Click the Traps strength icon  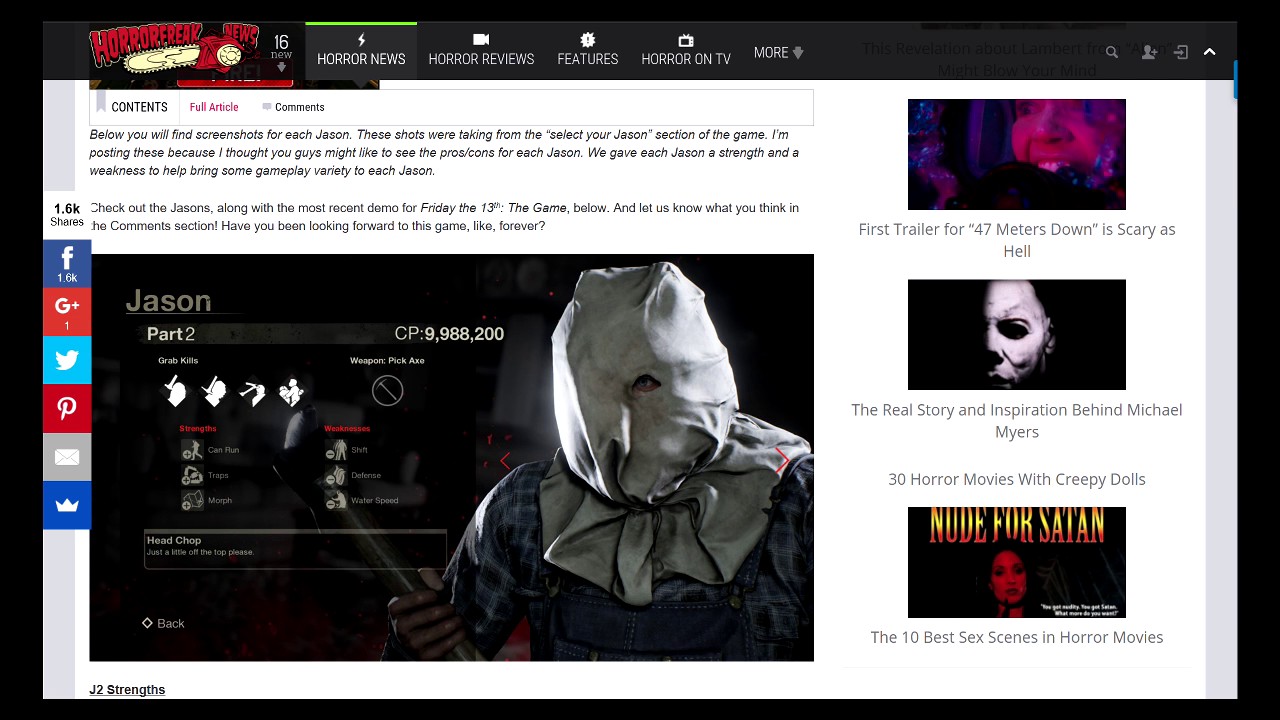(192, 475)
